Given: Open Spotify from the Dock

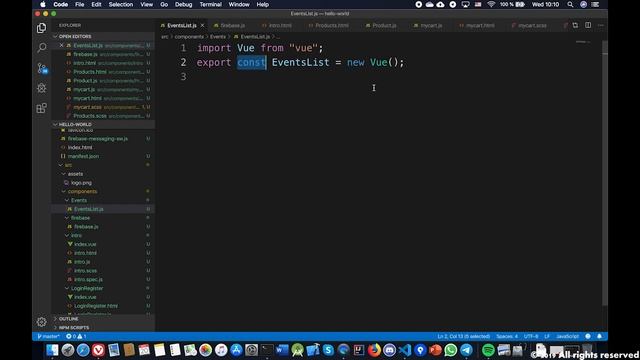Looking at the screenshot, I should 488,350.
